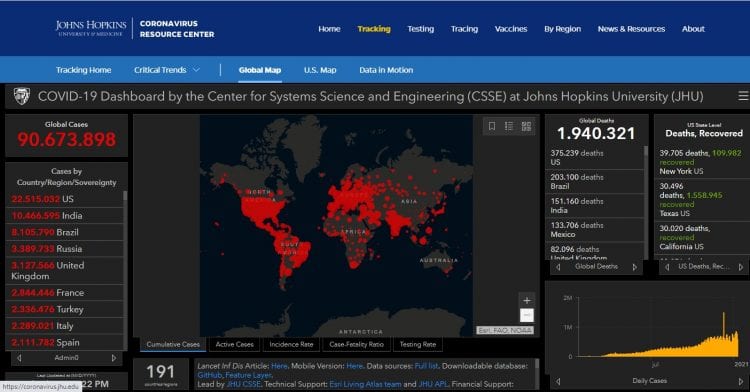This screenshot has width=750, height=392.
Task: Click the Esri, FAO, NOAA attribution
Action: point(505,330)
